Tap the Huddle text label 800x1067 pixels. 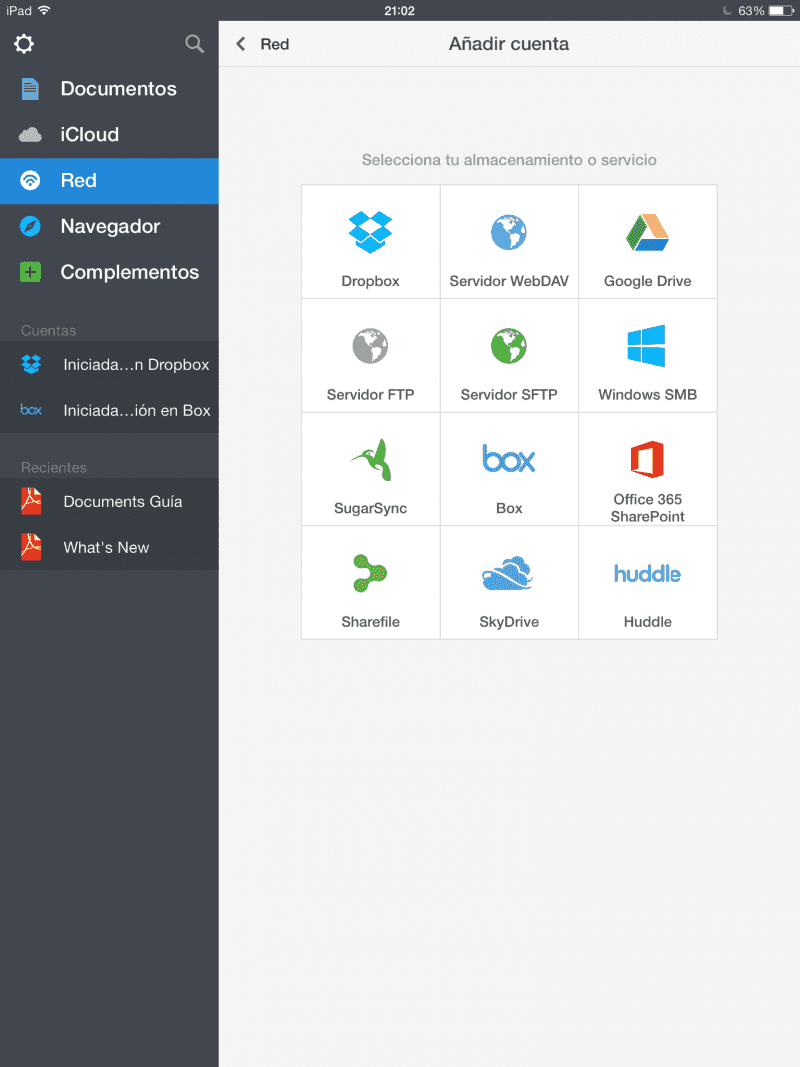click(648, 622)
